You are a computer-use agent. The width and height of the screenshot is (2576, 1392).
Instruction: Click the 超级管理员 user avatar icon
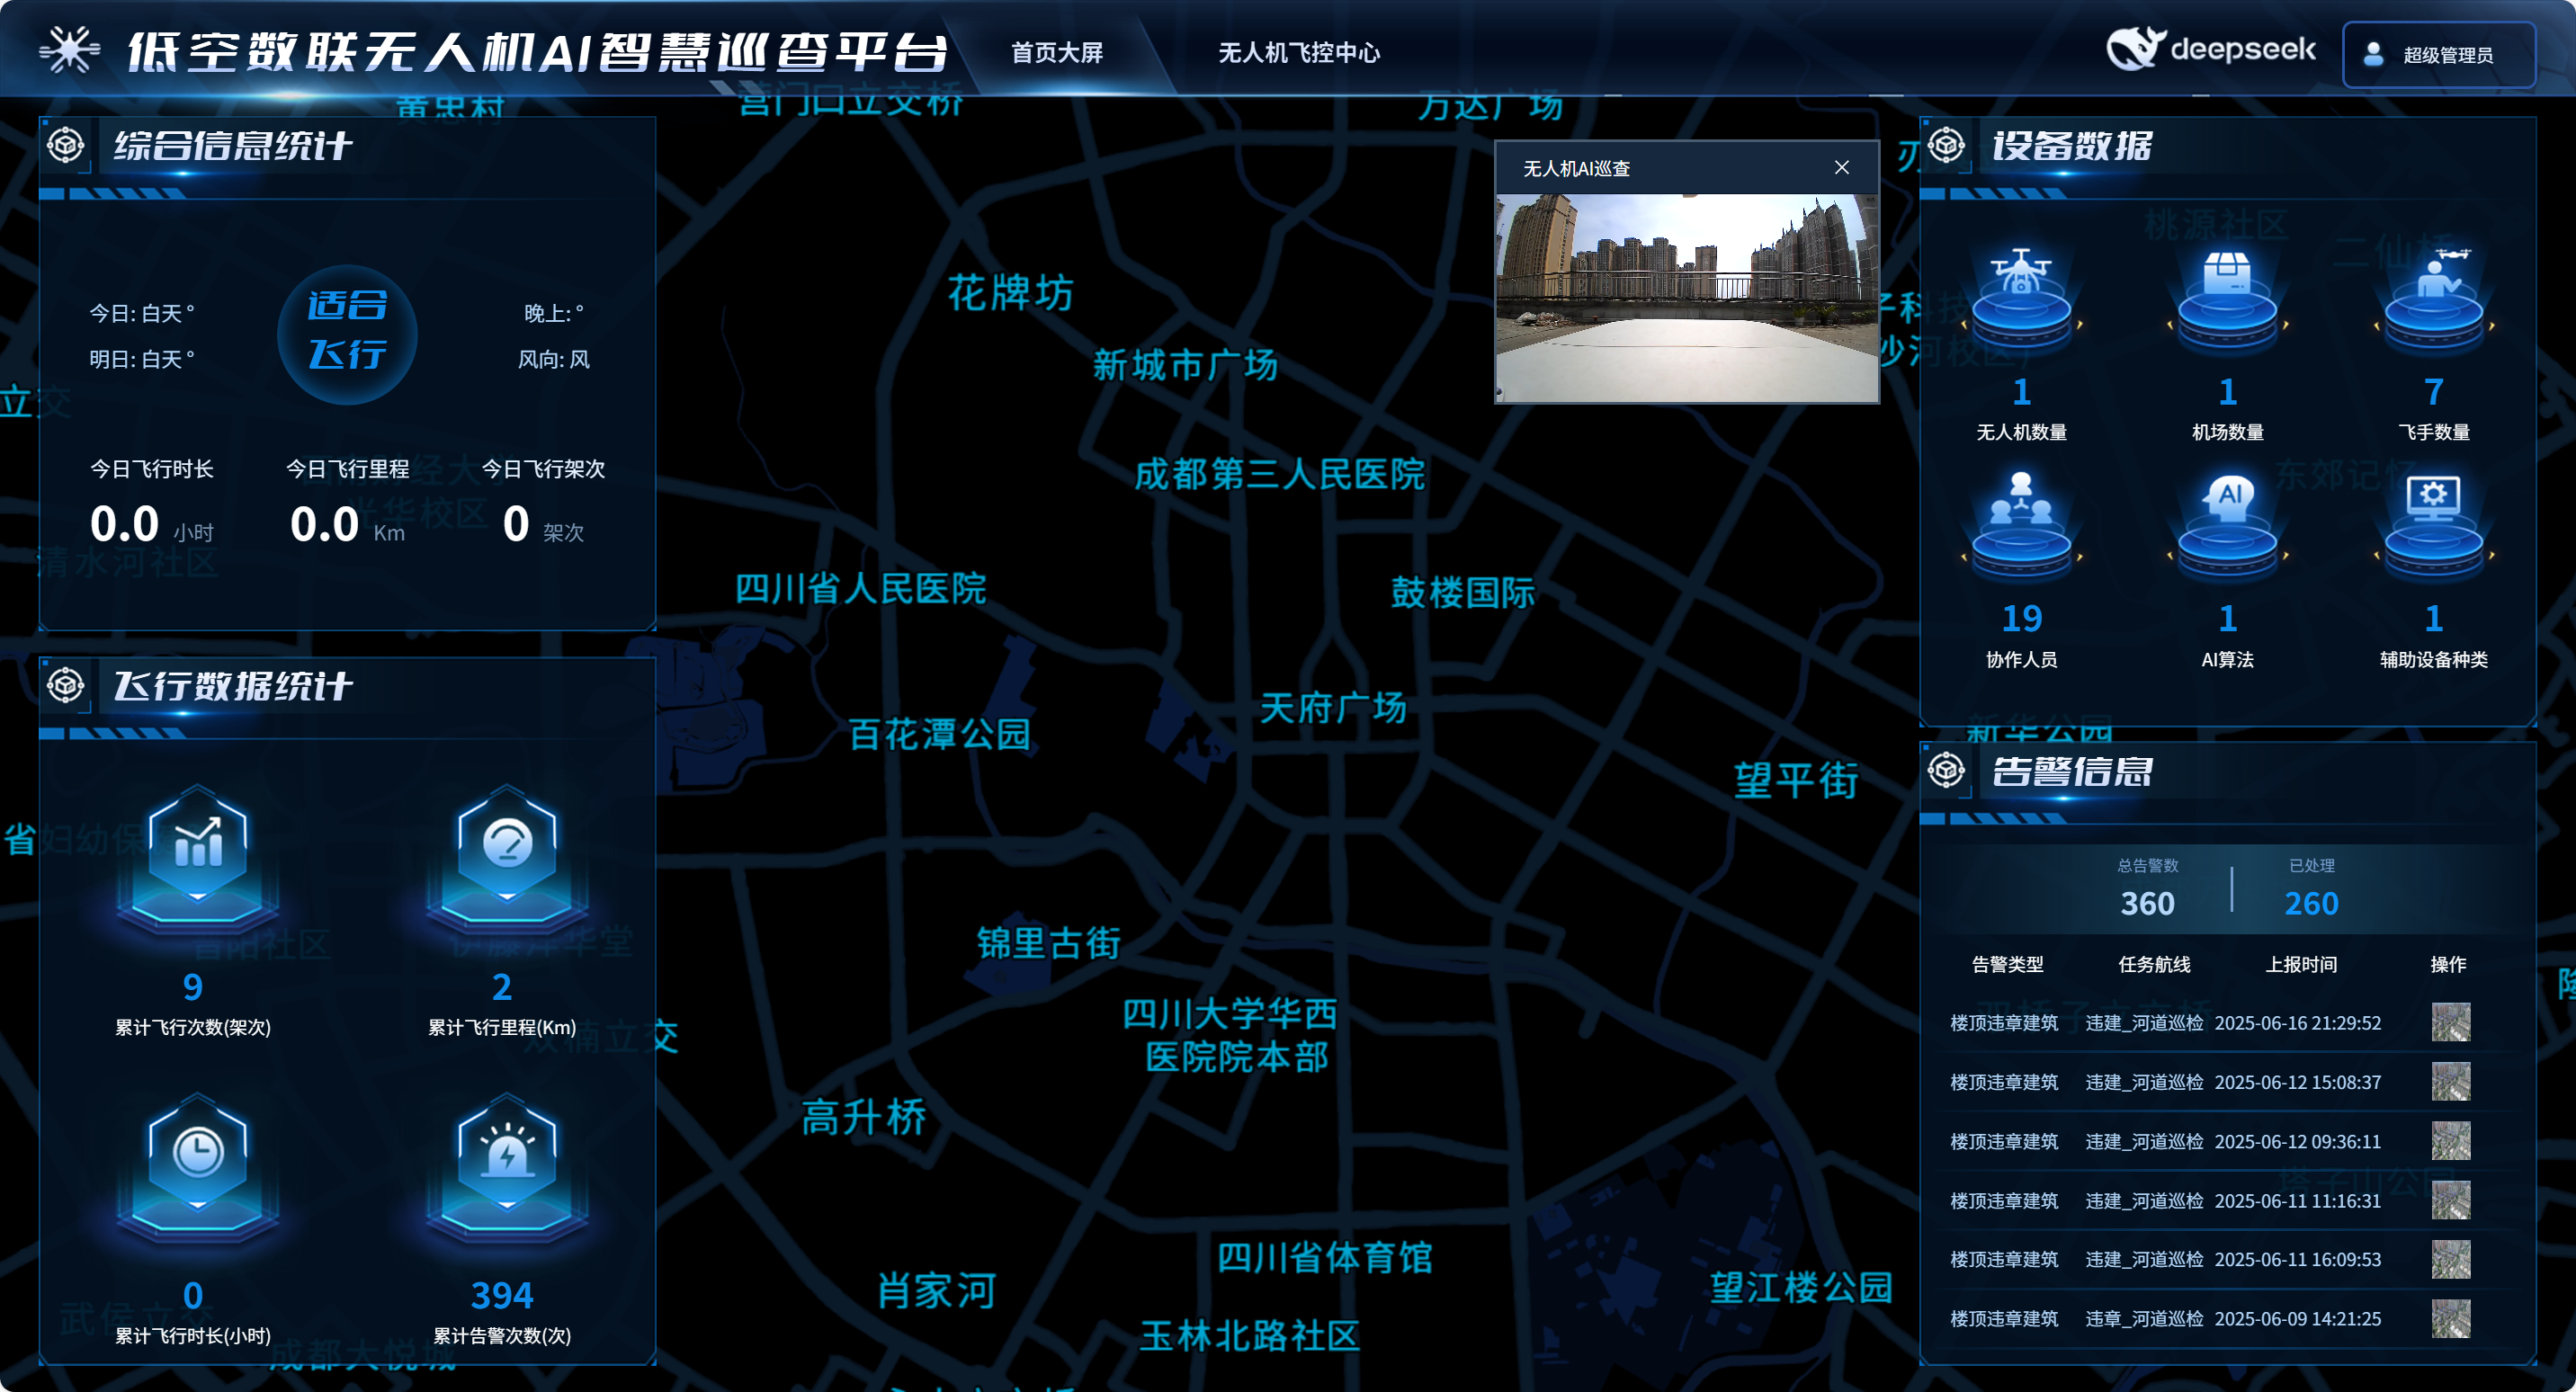2373,54
